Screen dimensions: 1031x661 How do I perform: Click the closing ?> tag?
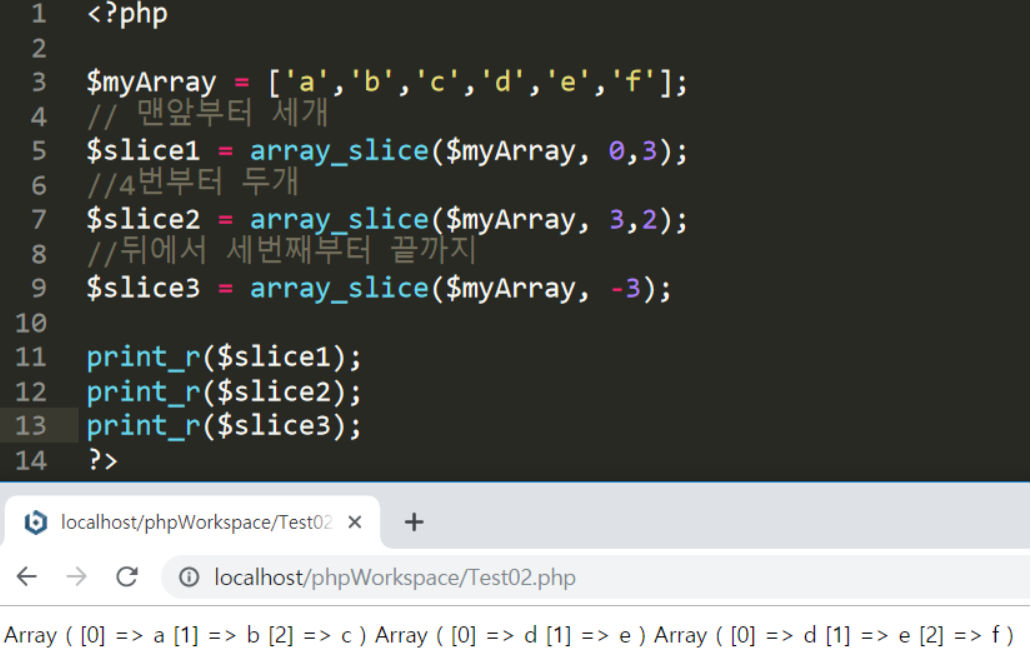[103, 460]
